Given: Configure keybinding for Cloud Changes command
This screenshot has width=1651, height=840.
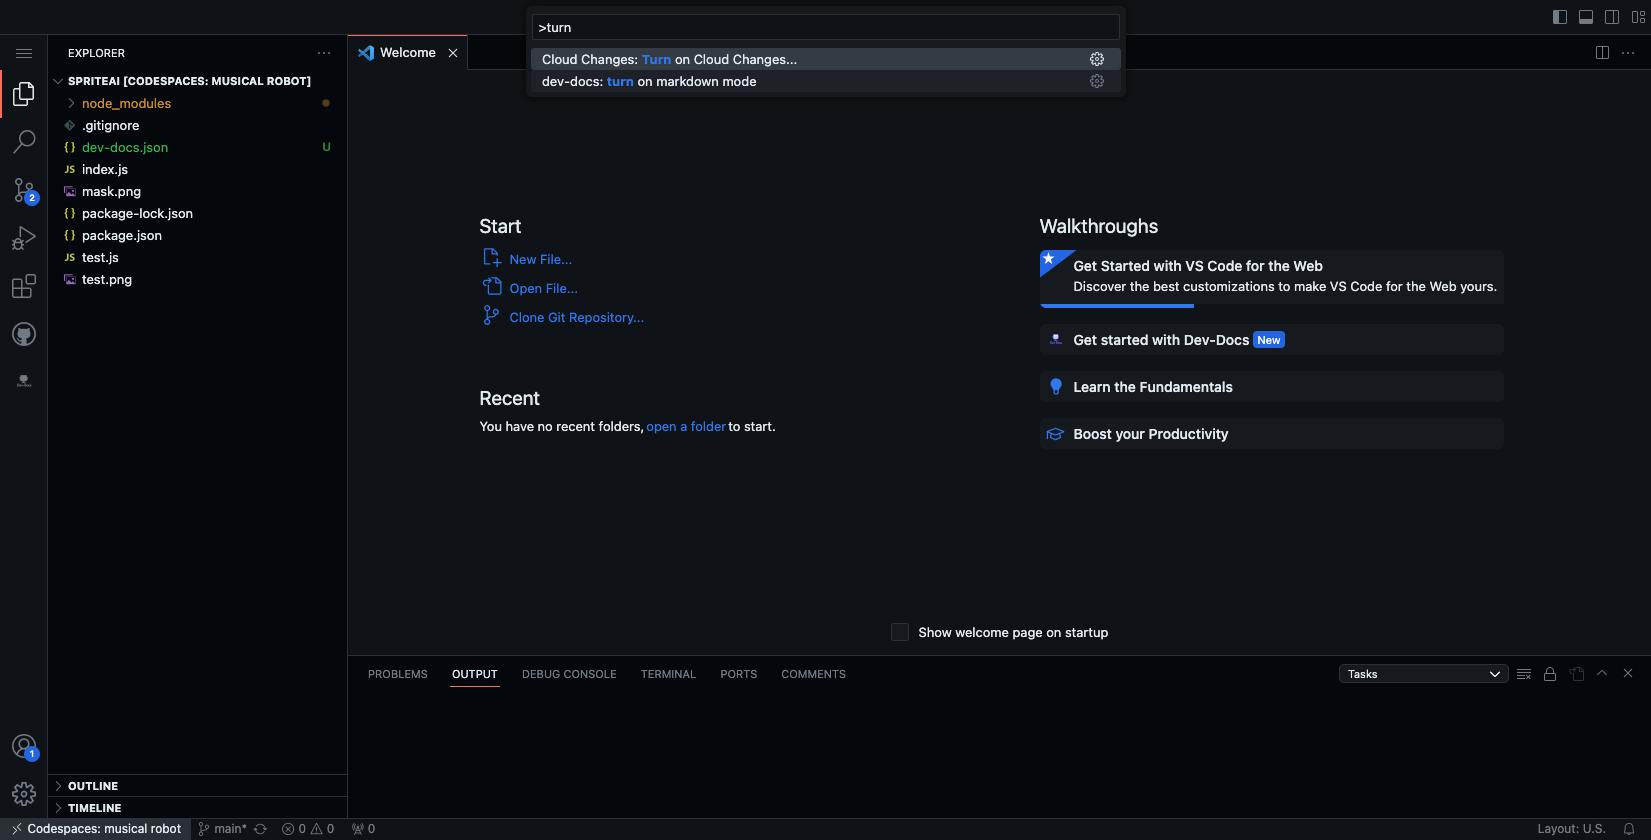Looking at the screenshot, I should [x=1097, y=60].
